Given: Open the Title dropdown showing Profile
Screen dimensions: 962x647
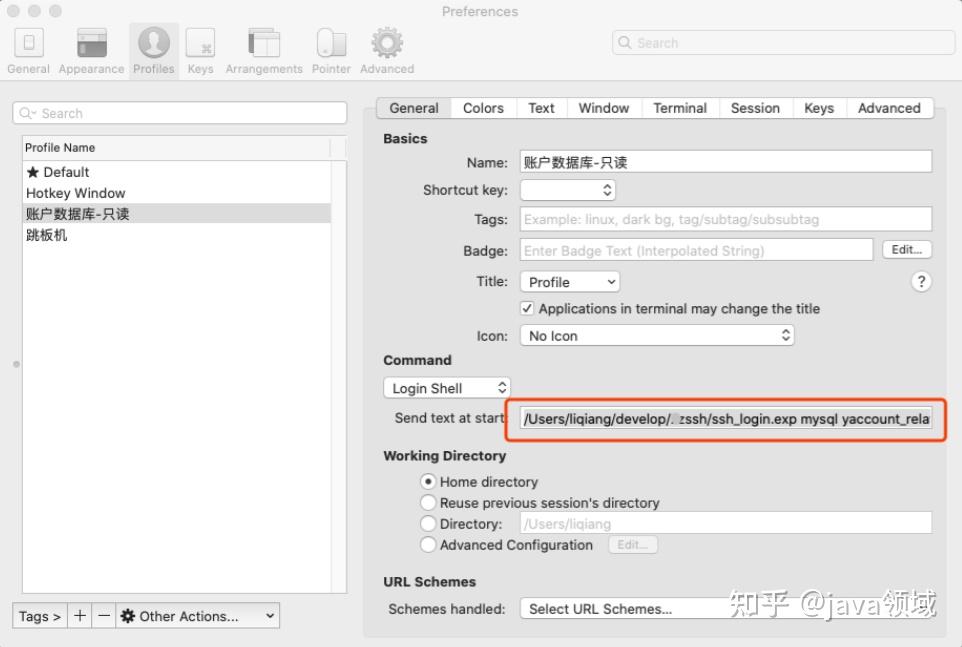Looking at the screenshot, I should pyautogui.click(x=569, y=282).
